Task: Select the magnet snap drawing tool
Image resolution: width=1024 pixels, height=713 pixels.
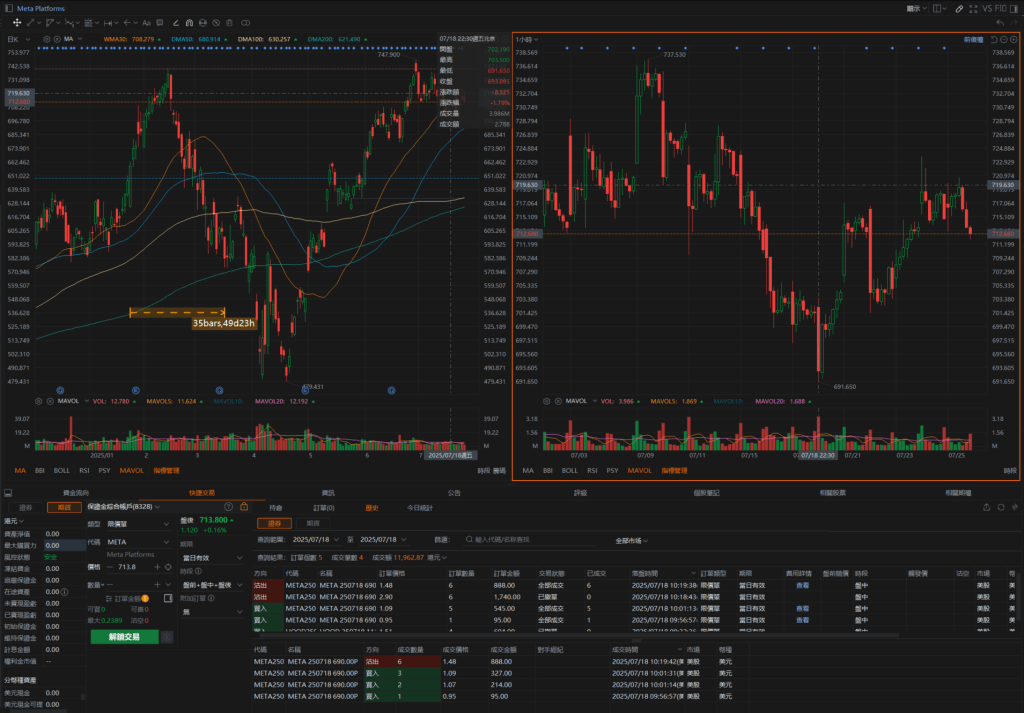Action: [191, 22]
